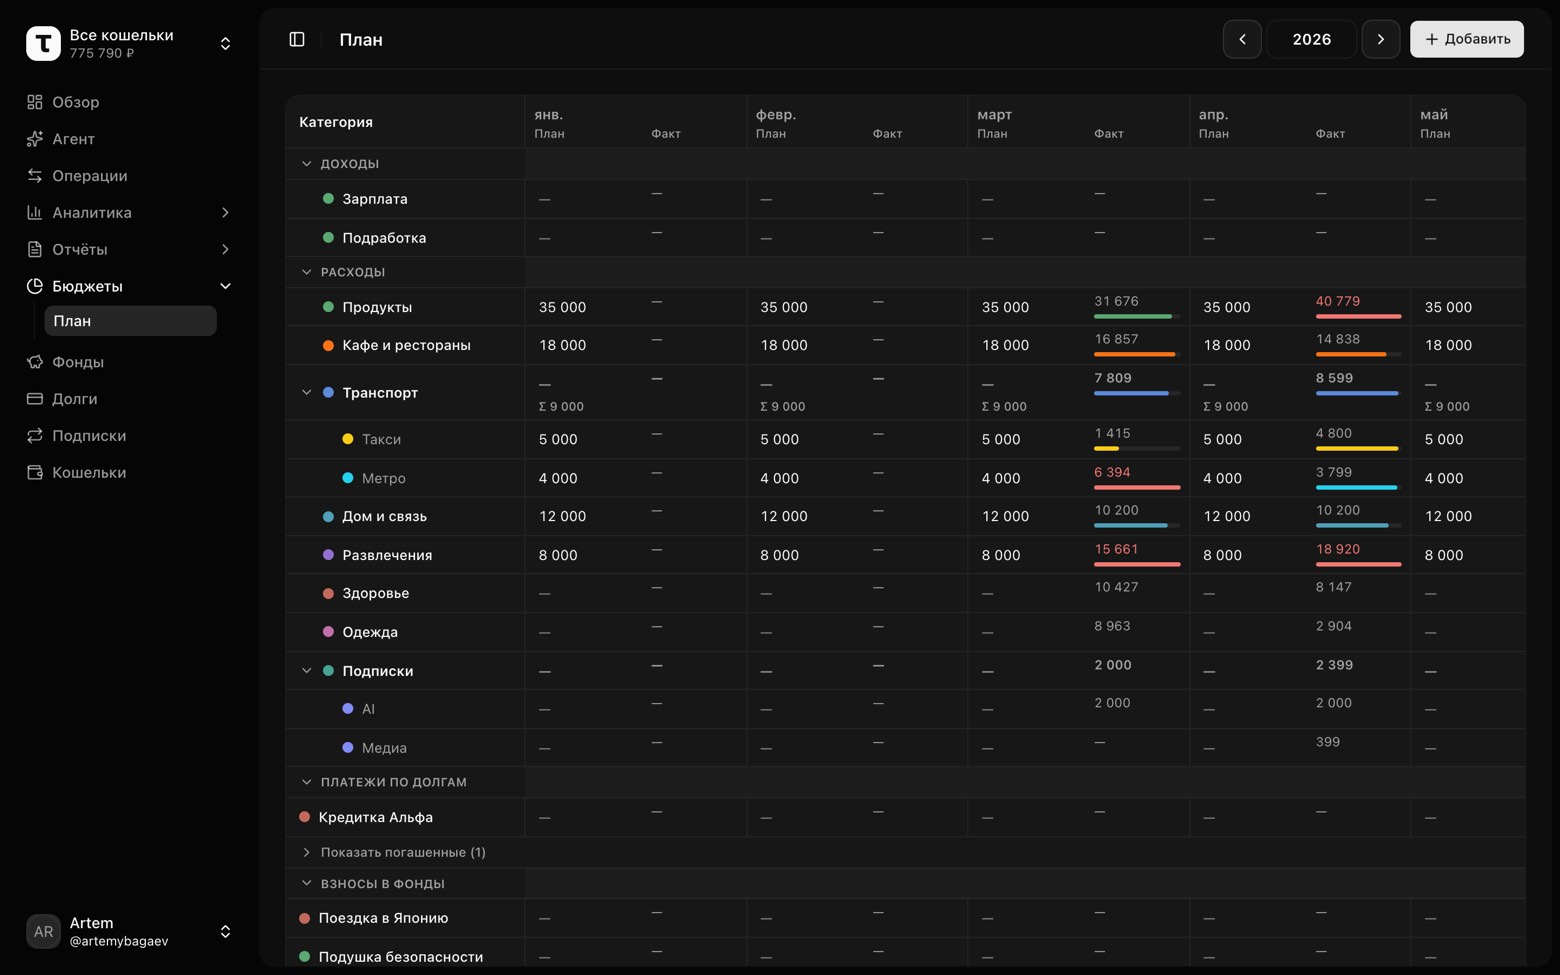Click the Долги card icon

pos(35,399)
